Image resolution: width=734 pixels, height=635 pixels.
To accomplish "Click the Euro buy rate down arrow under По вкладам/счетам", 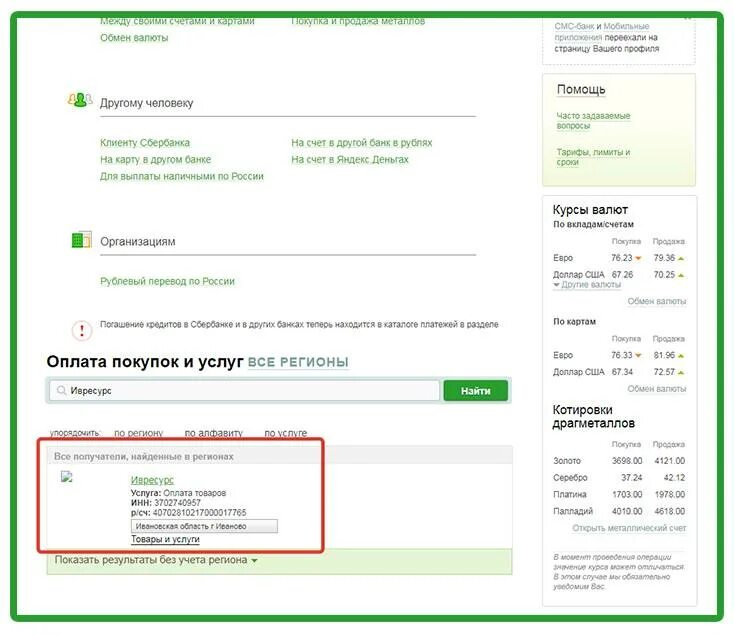I will coord(638,258).
